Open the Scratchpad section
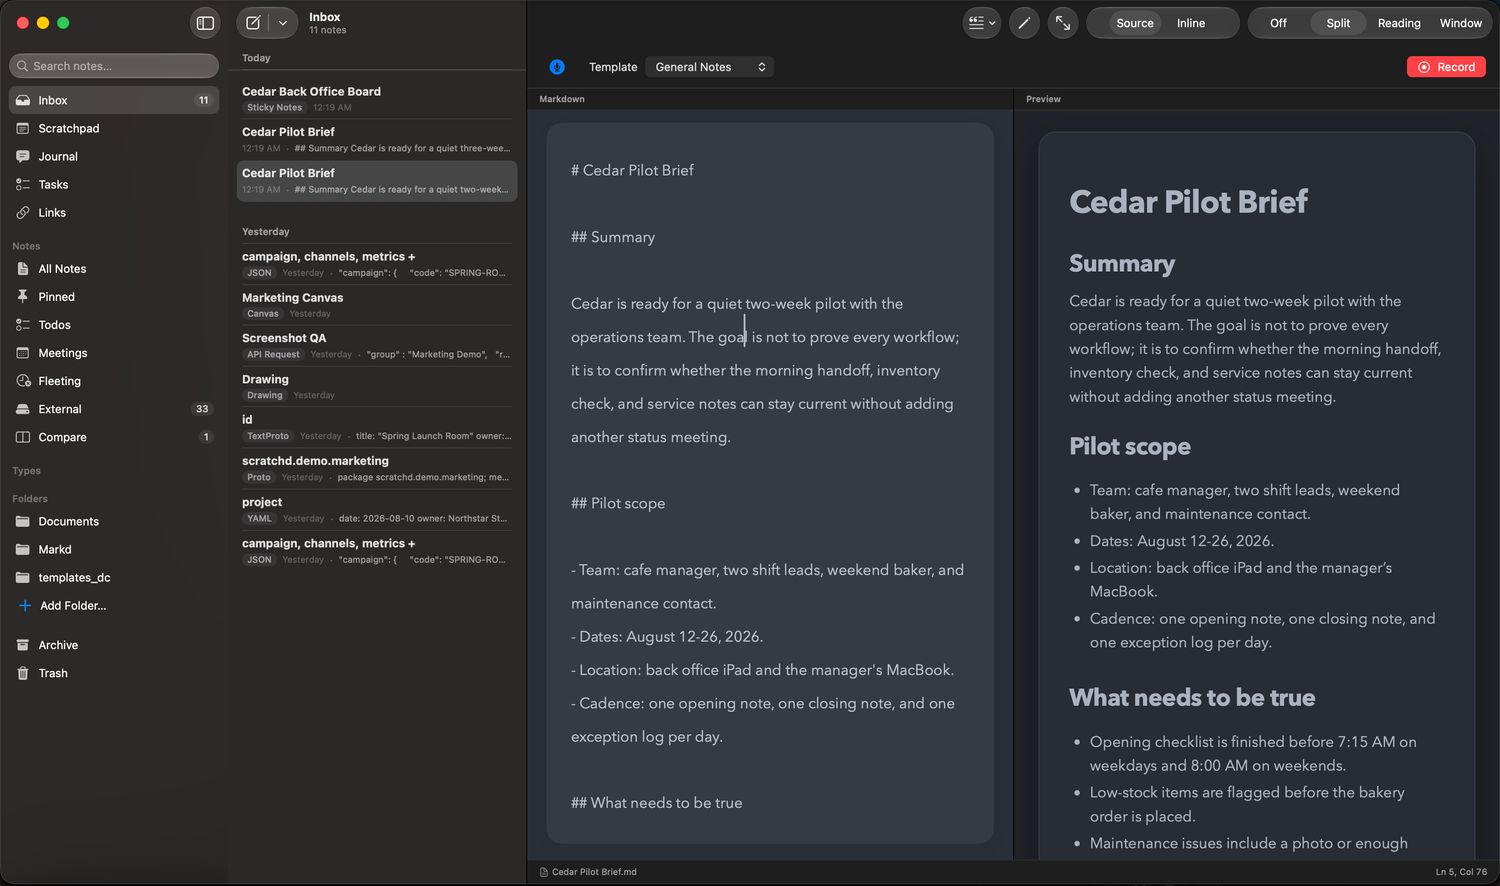The image size is (1500, 886). coord(114,128)
